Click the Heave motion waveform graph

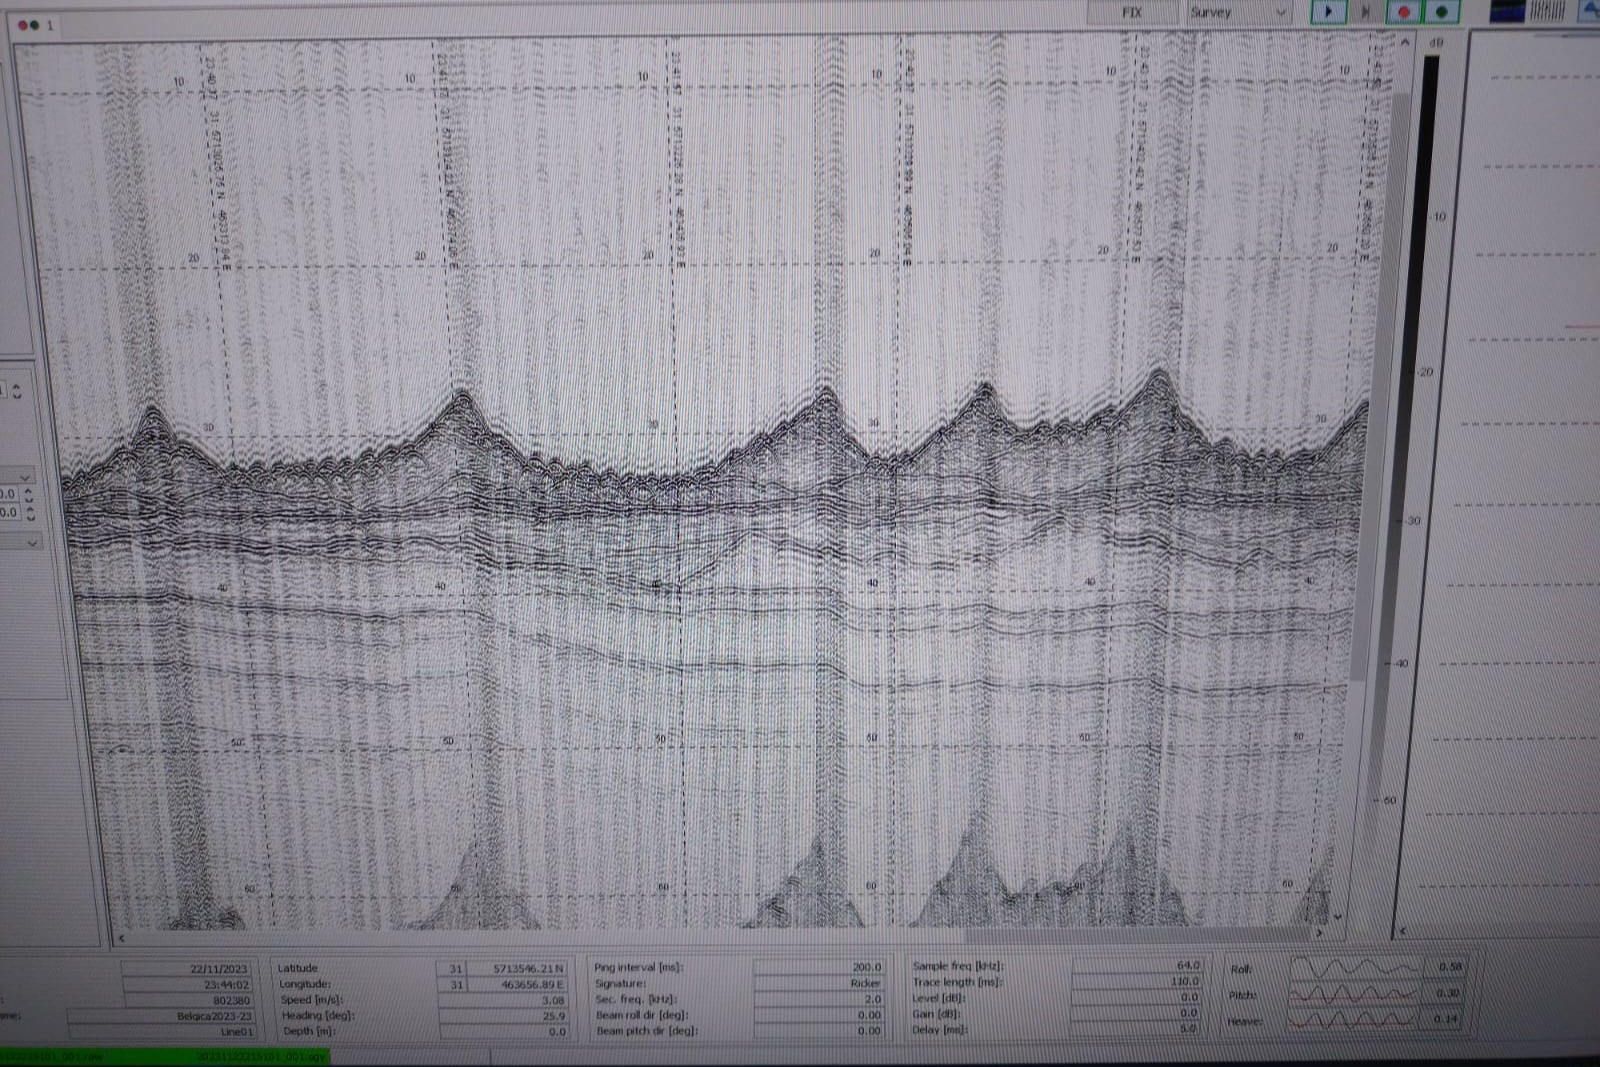tap(1355, 1020)
